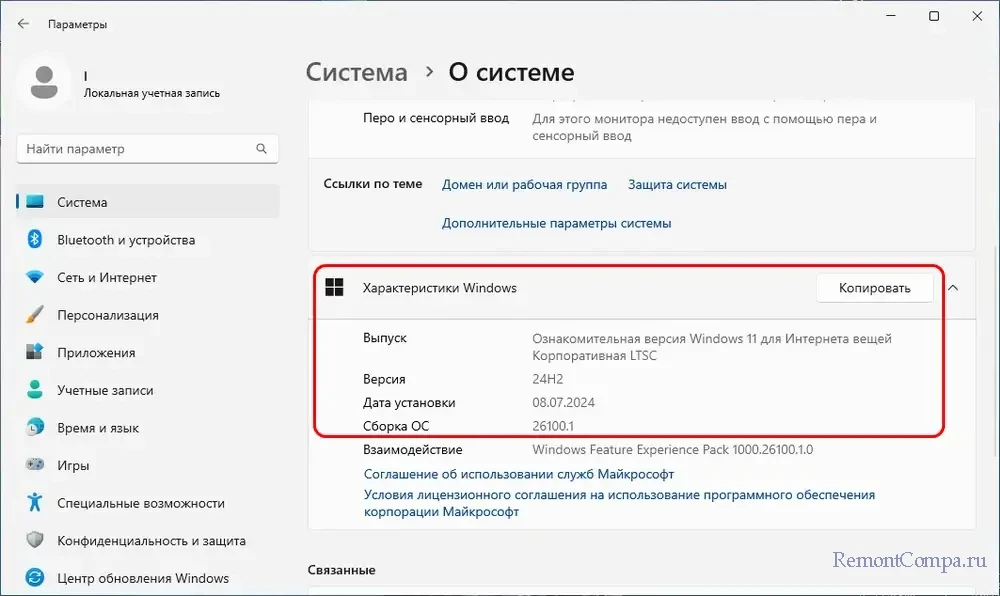Click the Время и язык globe icon

34,428
